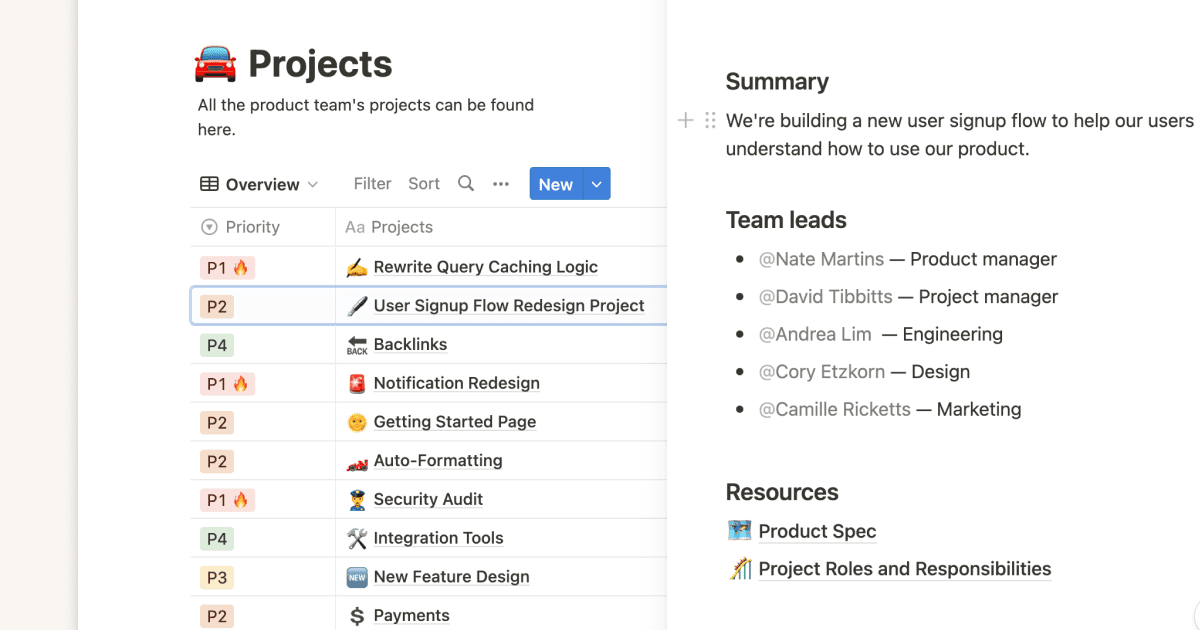Open the New button dropdown arrow
Screen dimensions: 1200x630
596,183
